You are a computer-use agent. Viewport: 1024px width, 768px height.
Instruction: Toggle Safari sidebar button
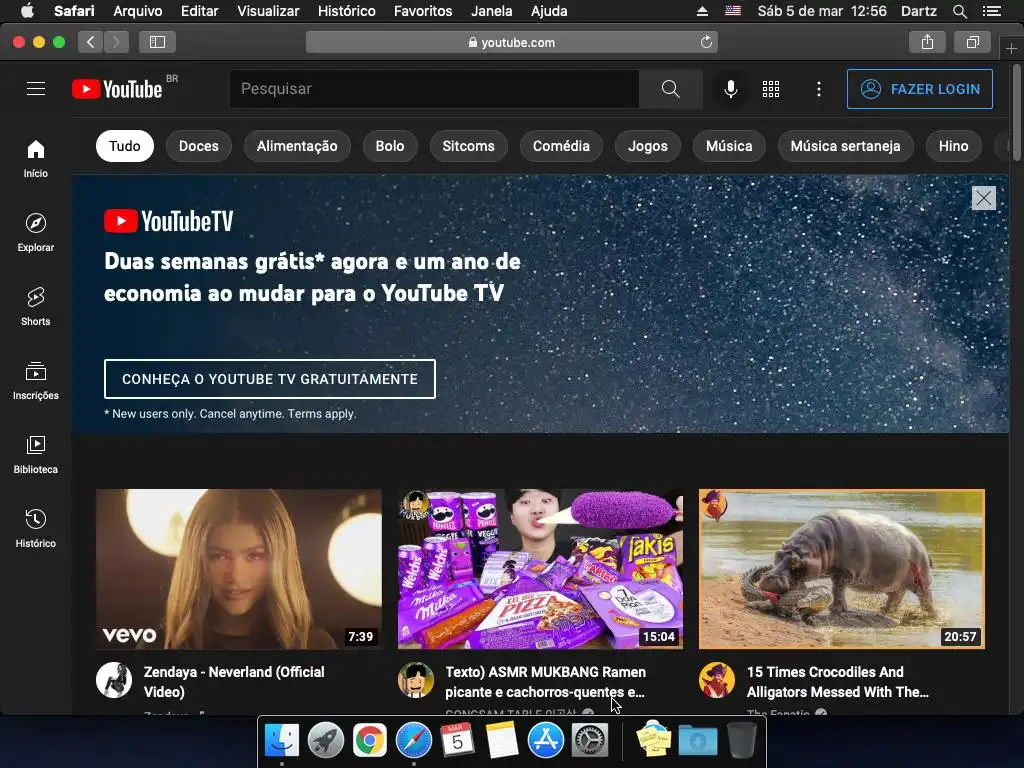click(x=157, y=42)
